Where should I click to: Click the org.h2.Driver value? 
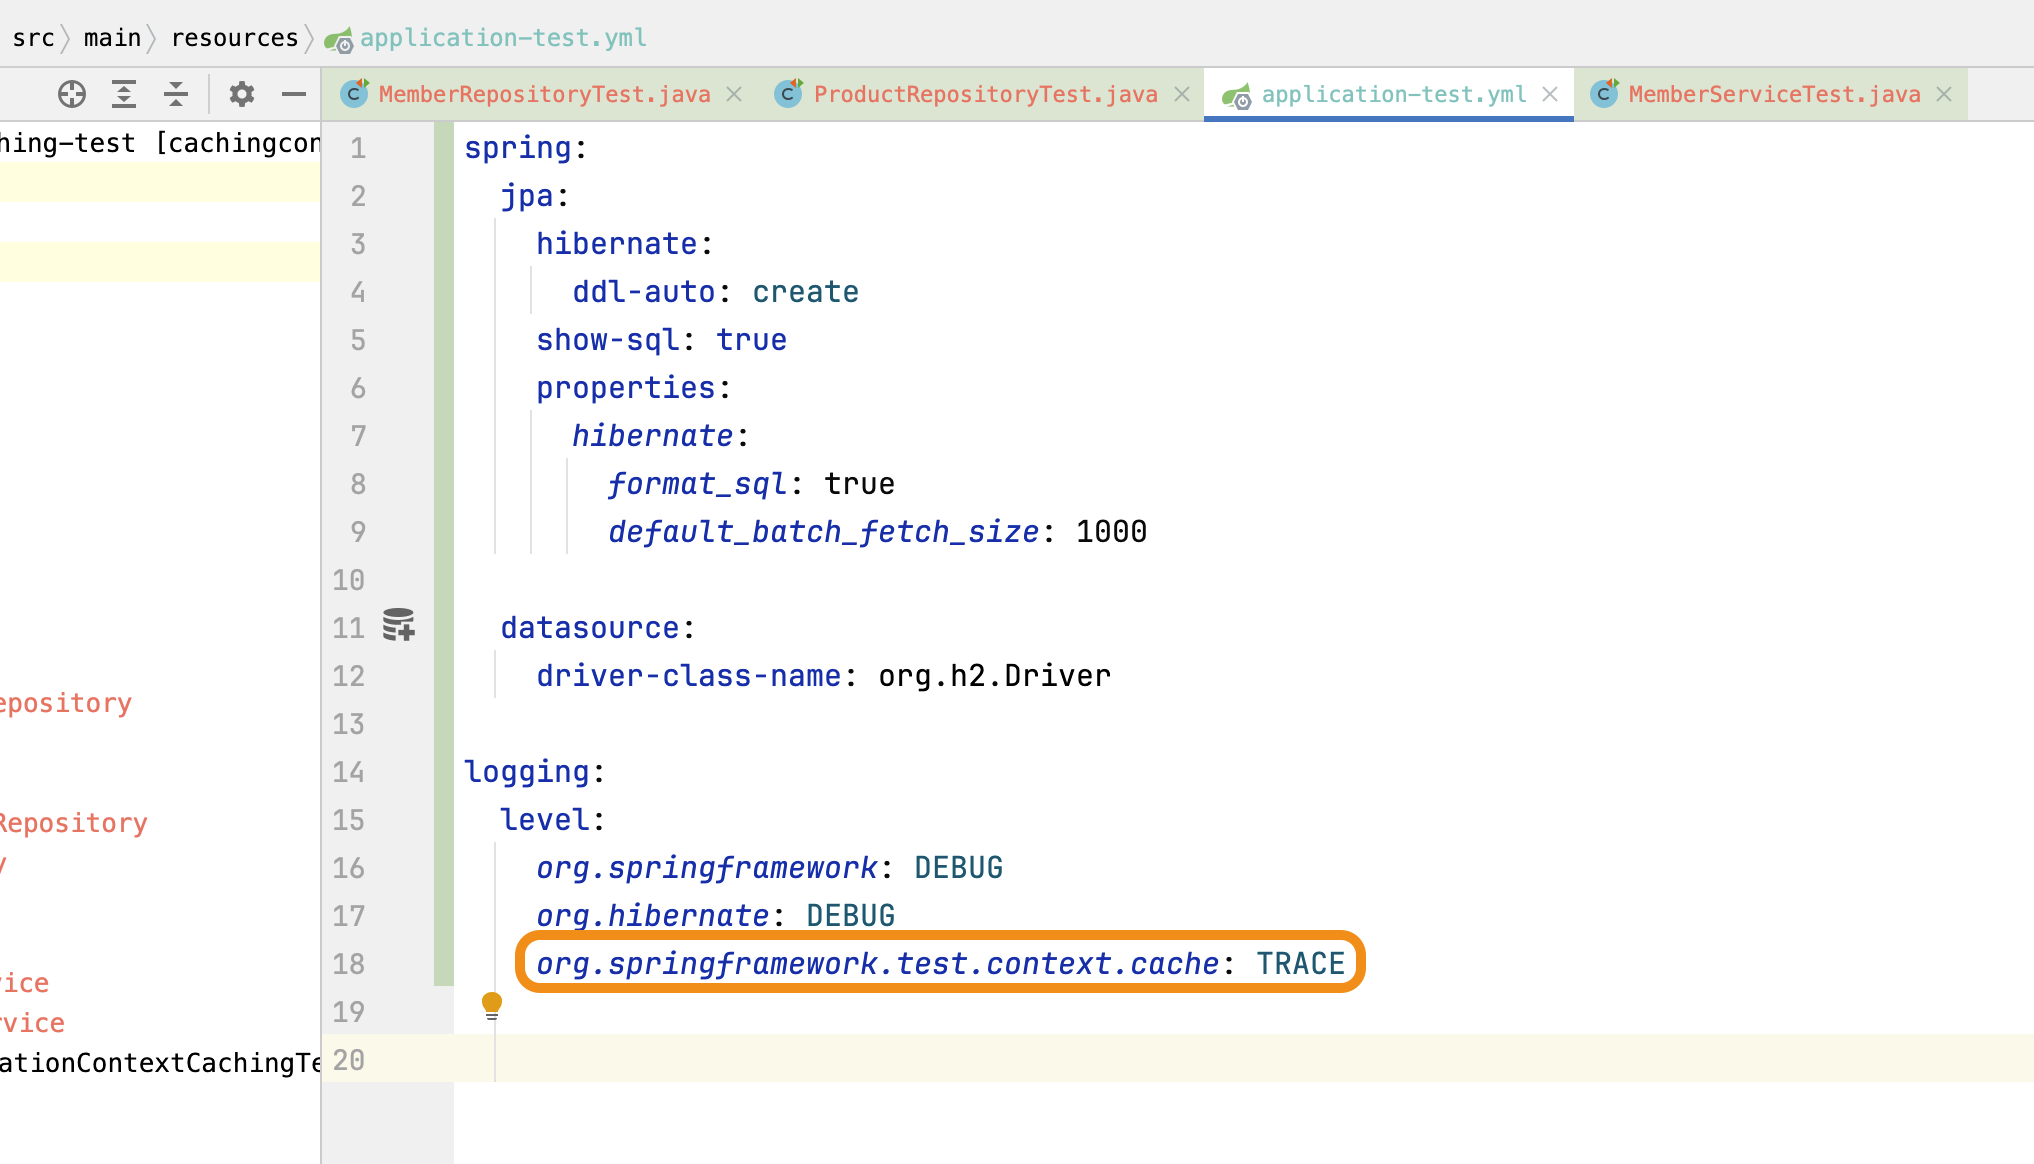994,676
